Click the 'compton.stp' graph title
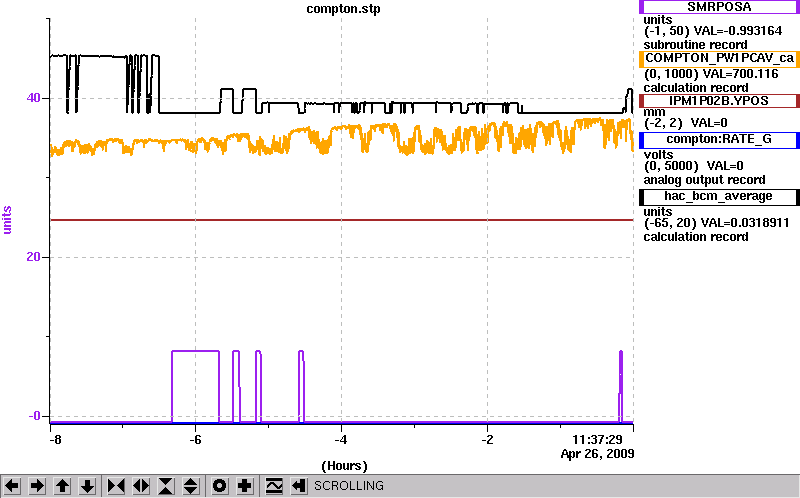Viewport: 800px width, 498px height. tap(343, 9)
